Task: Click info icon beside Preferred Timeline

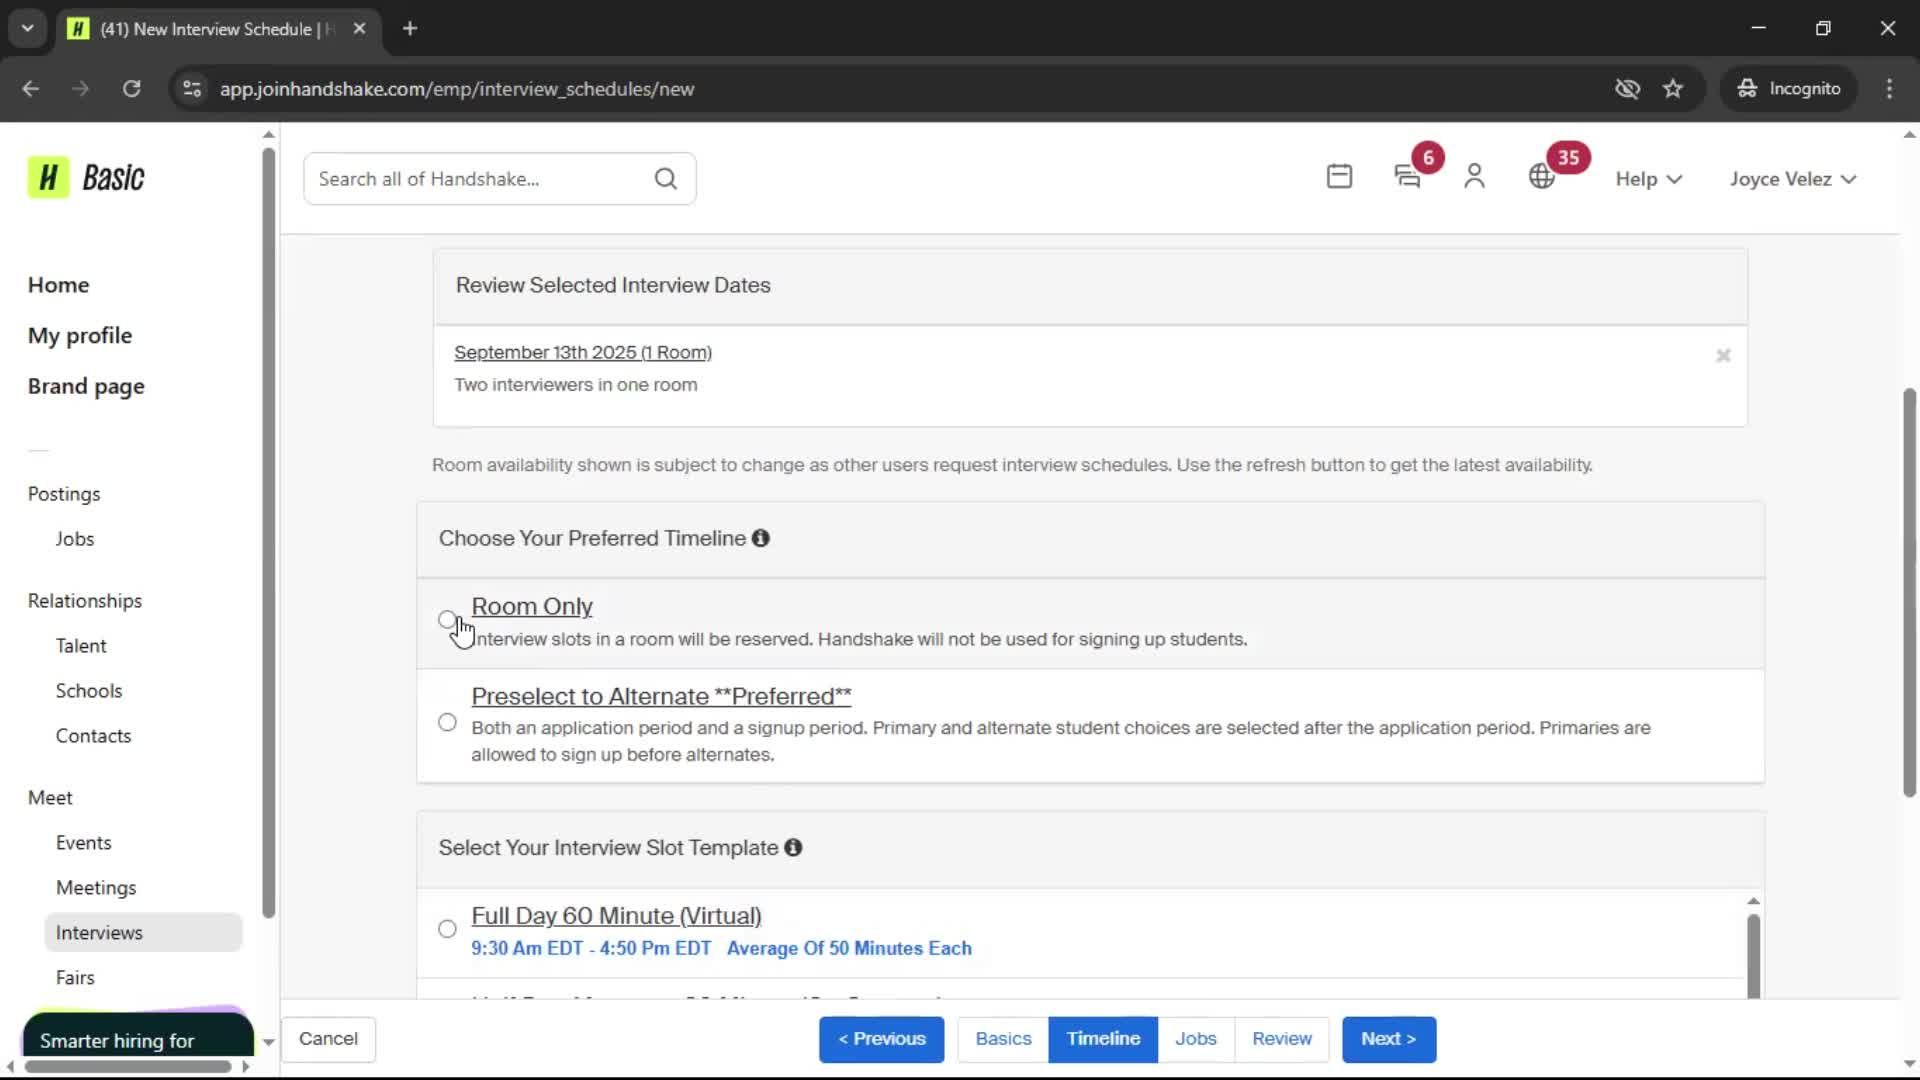Action: tap(761, 538)
